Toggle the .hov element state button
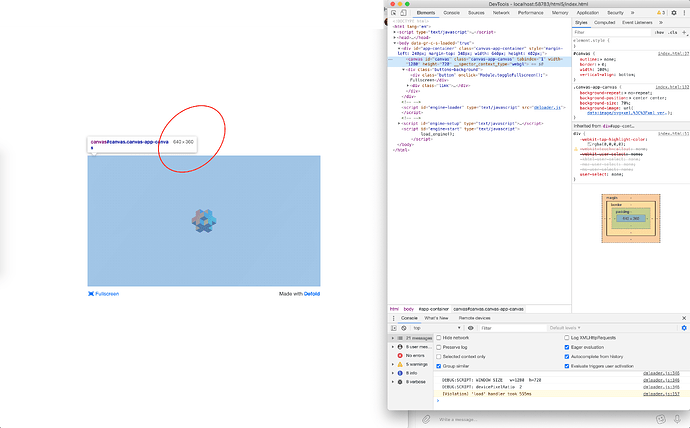 click(x=659, y=33)
